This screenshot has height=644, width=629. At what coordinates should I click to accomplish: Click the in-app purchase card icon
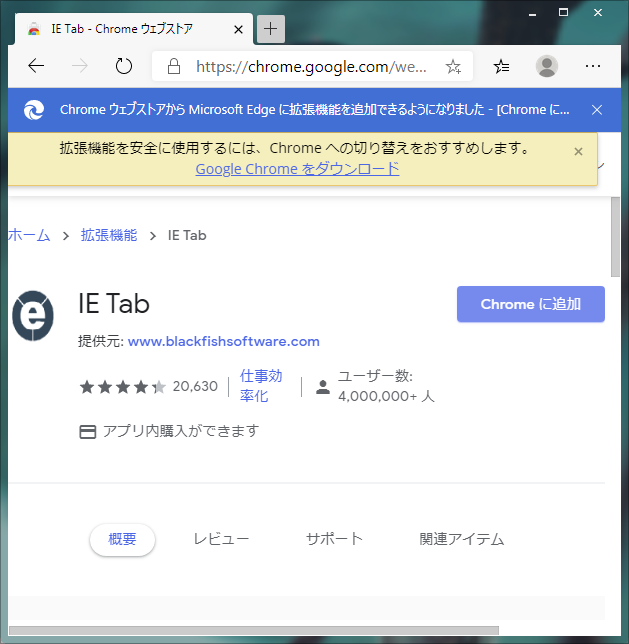(88, 432)
